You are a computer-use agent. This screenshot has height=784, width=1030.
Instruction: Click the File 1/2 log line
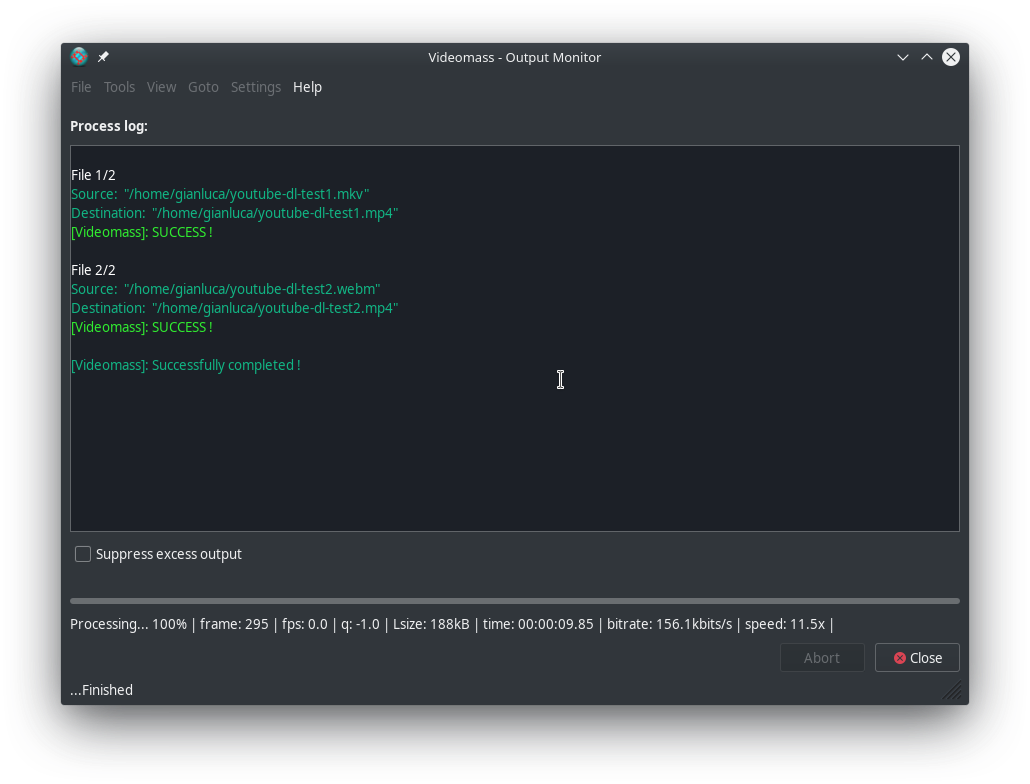93,175
